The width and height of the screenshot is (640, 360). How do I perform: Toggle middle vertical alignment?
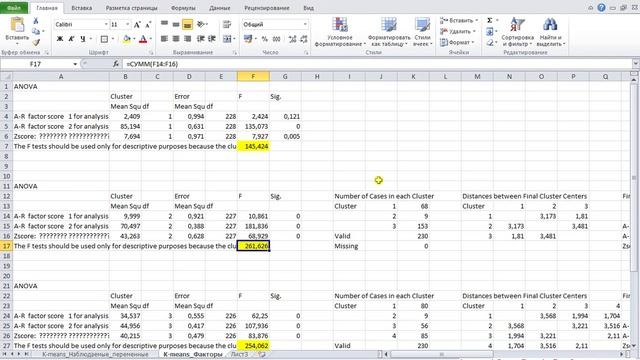pyautogui.click(x=176, y=24)
